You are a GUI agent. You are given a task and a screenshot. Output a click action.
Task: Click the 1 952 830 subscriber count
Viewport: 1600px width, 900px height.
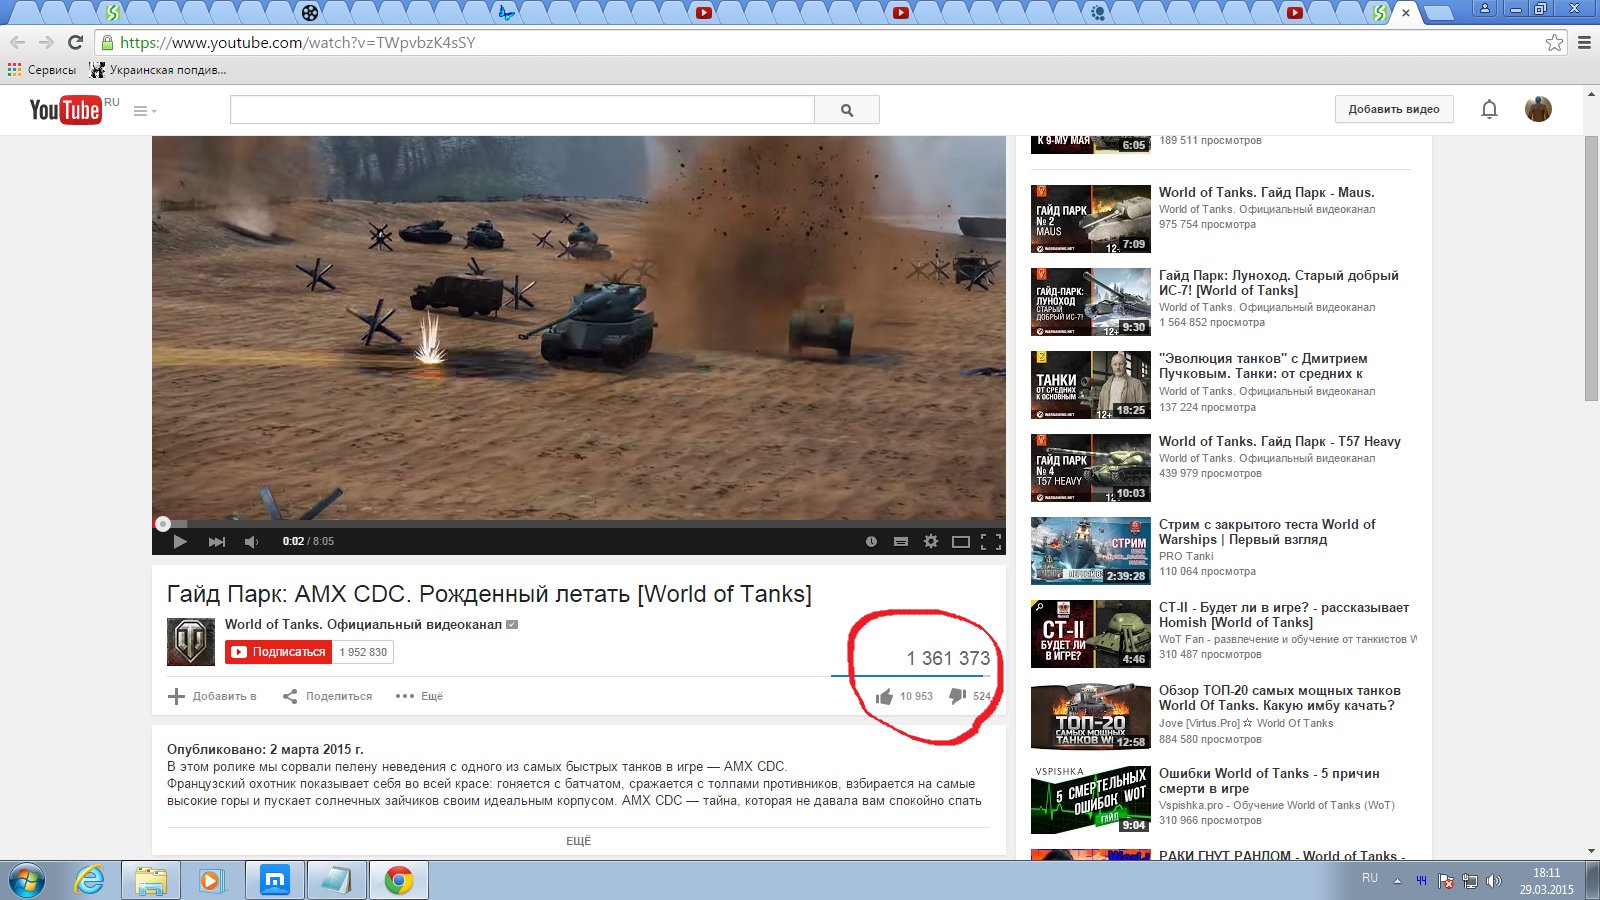363,652
